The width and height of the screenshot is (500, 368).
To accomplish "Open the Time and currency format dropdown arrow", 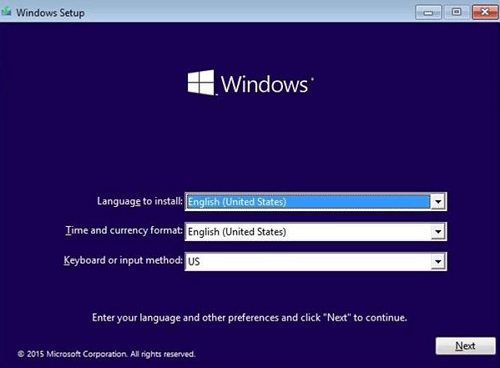I will 438,232.
